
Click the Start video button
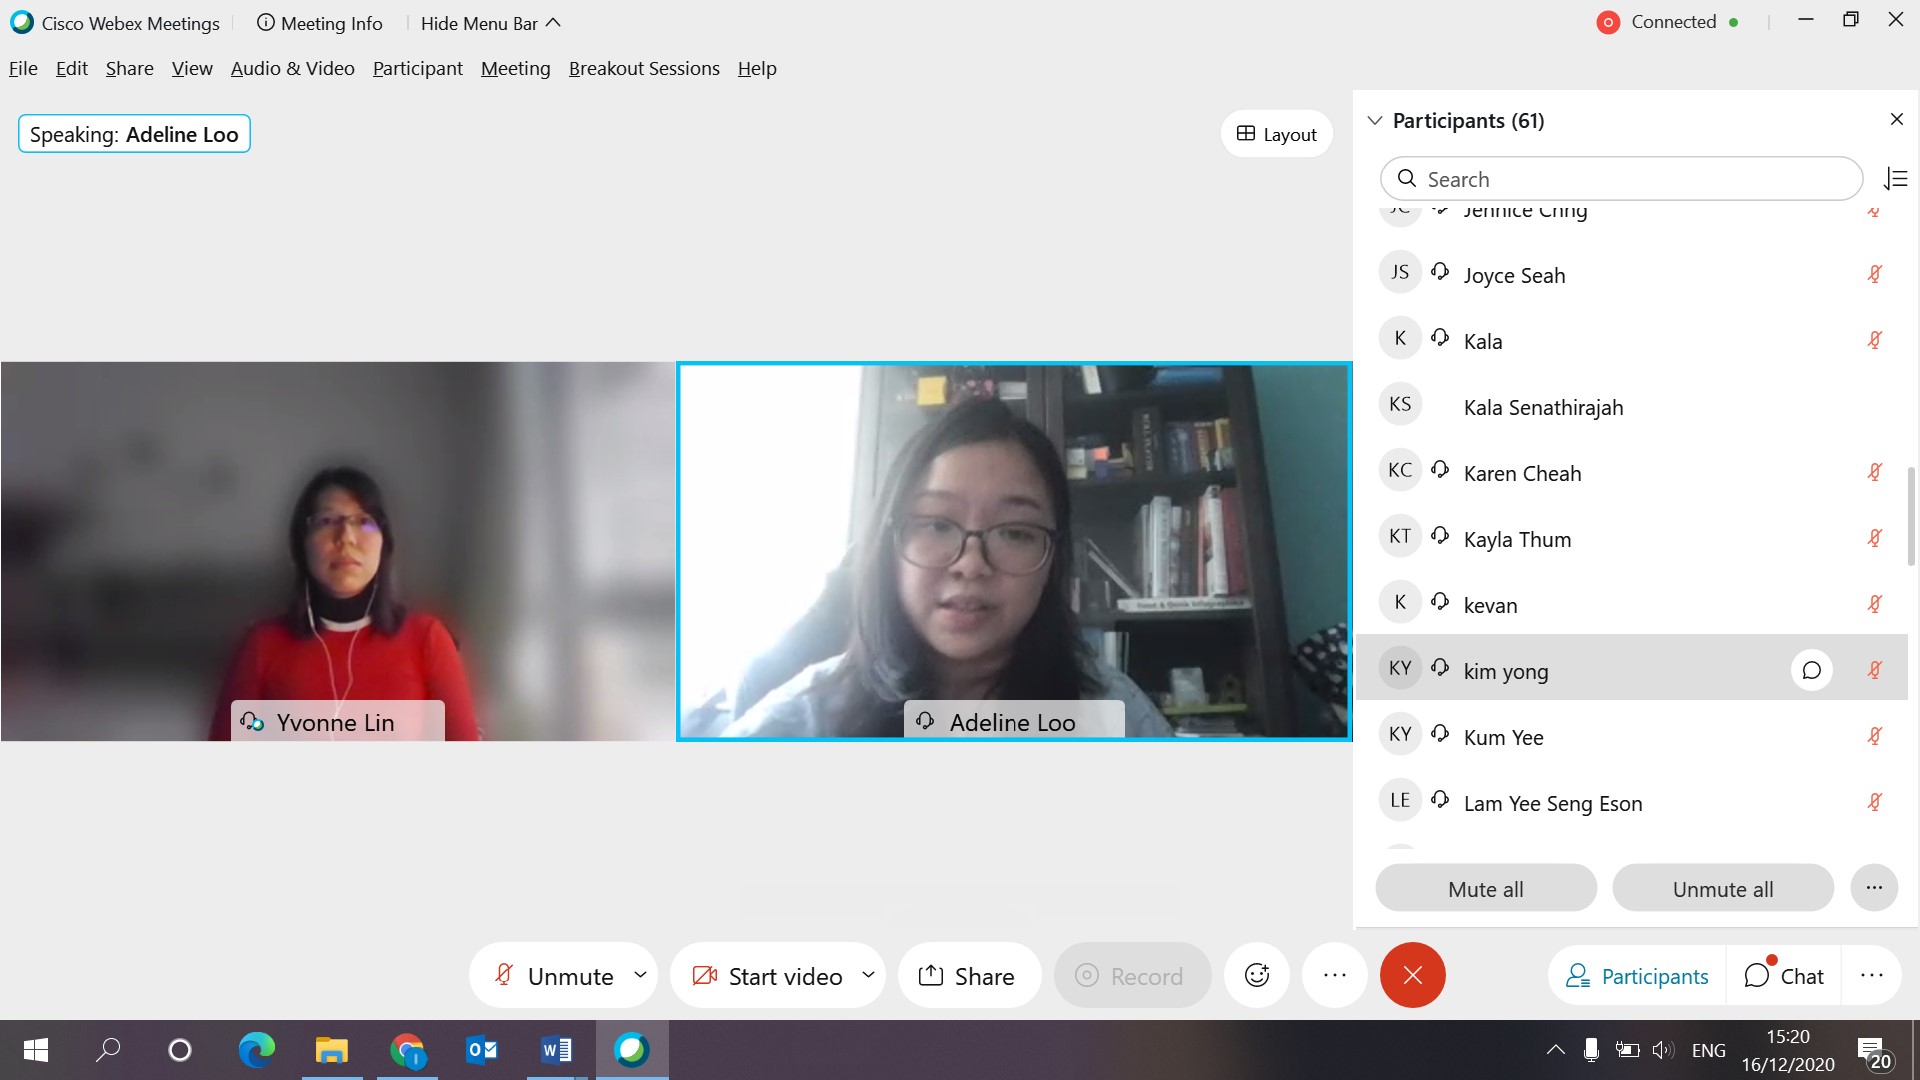(x=767, y=975)
